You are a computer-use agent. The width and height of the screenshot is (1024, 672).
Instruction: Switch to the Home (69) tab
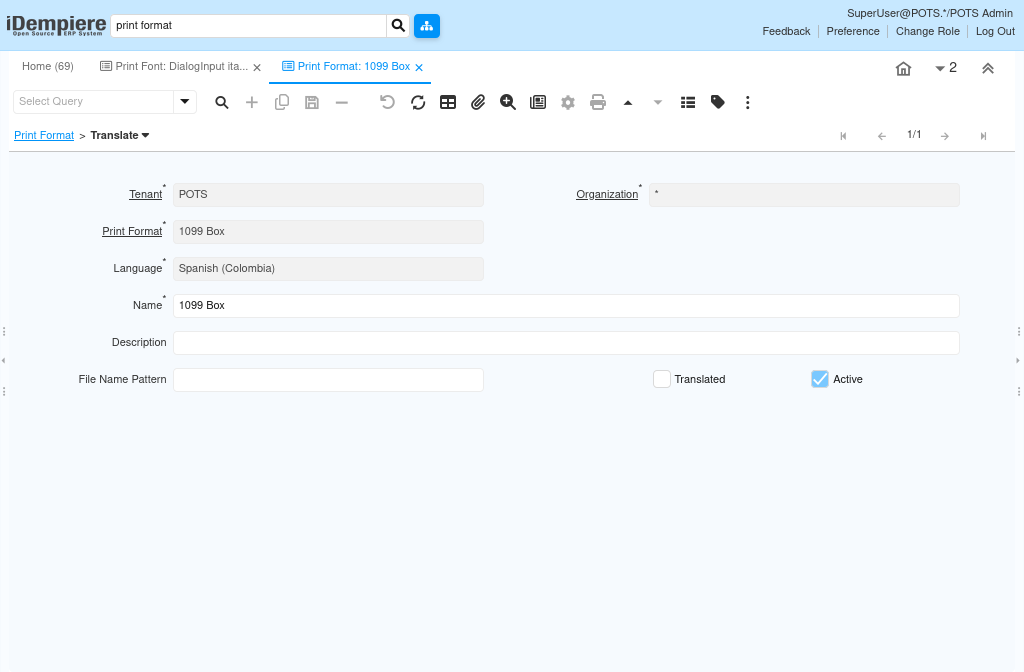pos(48,67)
